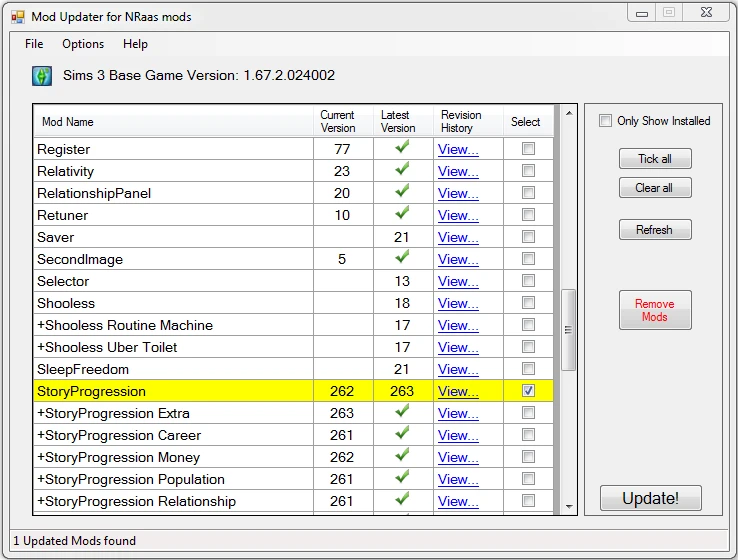This screenshot has width=738, height=560.
Task: Click the Latest Version column header
Action: pos(403,122)
